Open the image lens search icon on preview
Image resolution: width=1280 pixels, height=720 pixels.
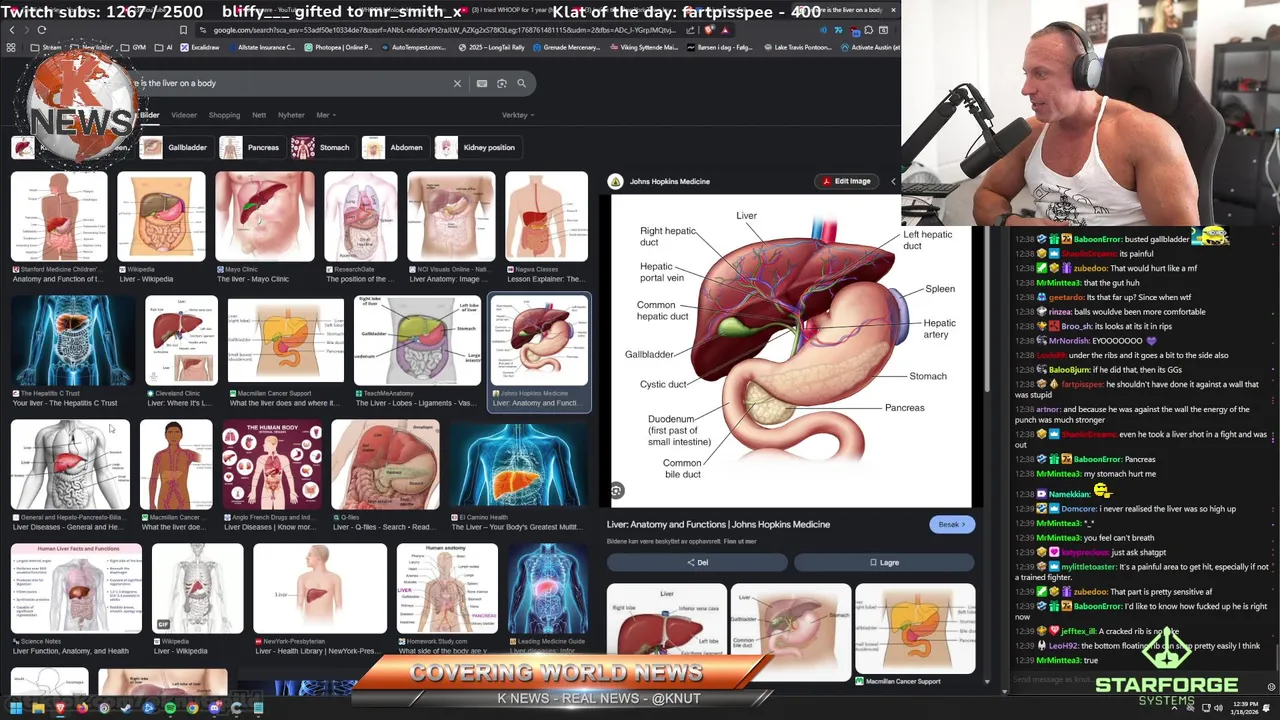[x=617, y=490]
